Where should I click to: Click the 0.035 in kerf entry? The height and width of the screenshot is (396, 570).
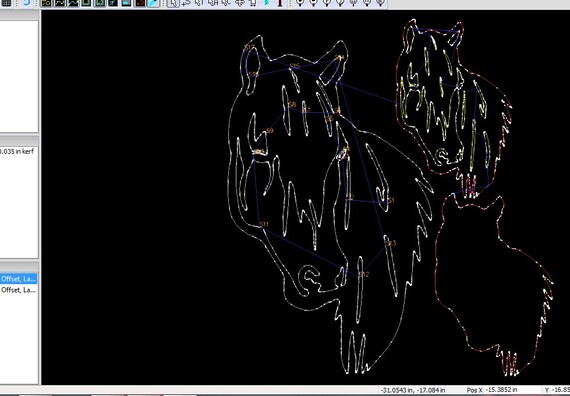tap(17, 151)
